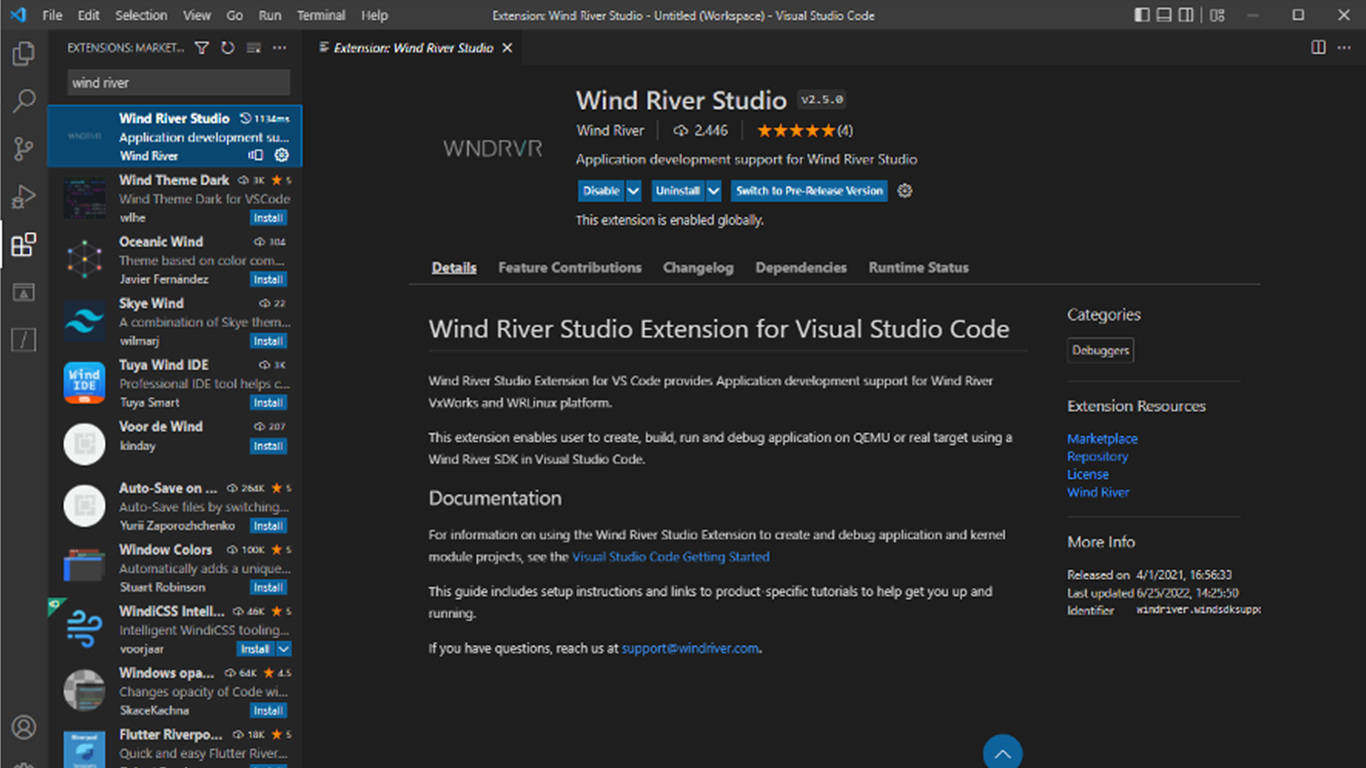Toggle secondary side bar layout icon
Image resolution: width=1366 pixels, height=768 pixels.
1186,15
